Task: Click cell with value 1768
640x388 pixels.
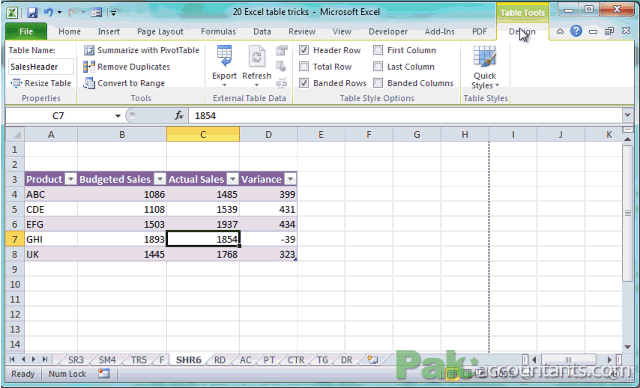Action: (x=203, y=254)
